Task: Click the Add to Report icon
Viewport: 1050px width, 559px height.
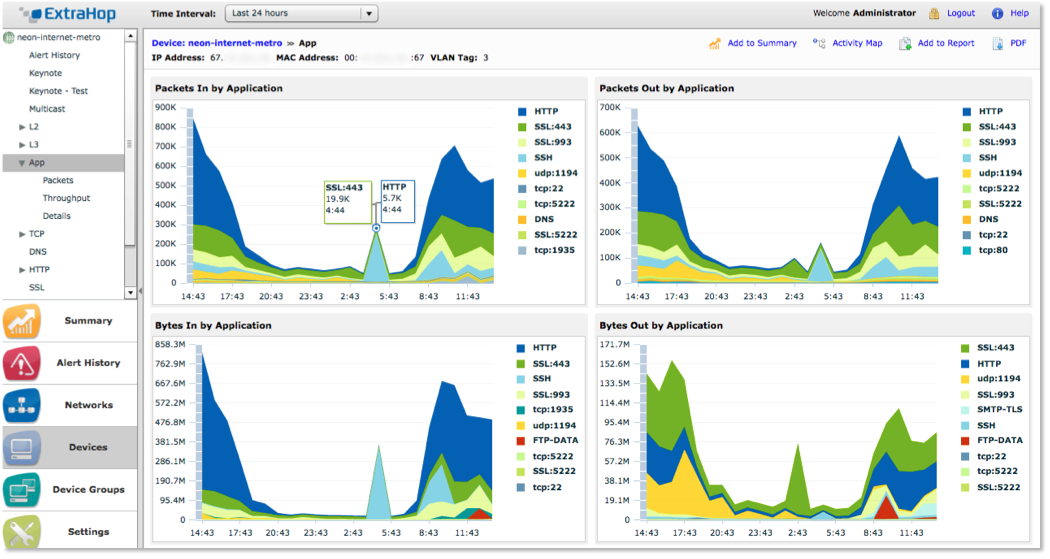Action: (x=905, y=44)
